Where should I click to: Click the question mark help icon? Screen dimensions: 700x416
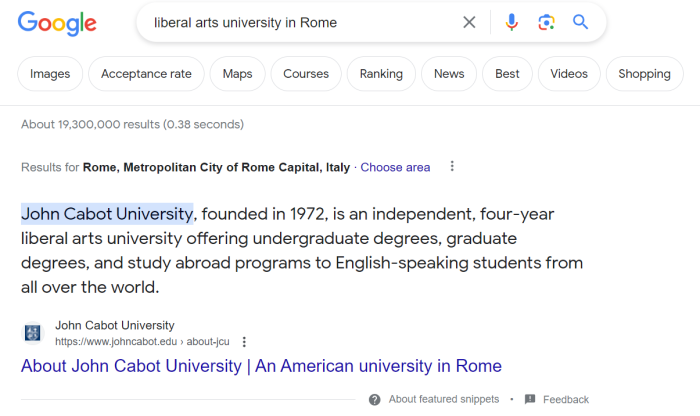coord(375,399)
